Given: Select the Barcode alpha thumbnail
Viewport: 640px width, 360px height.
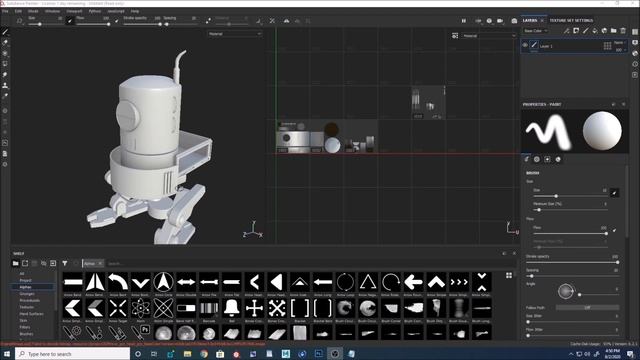Looking at the screenshot, I should pos(209,308).
